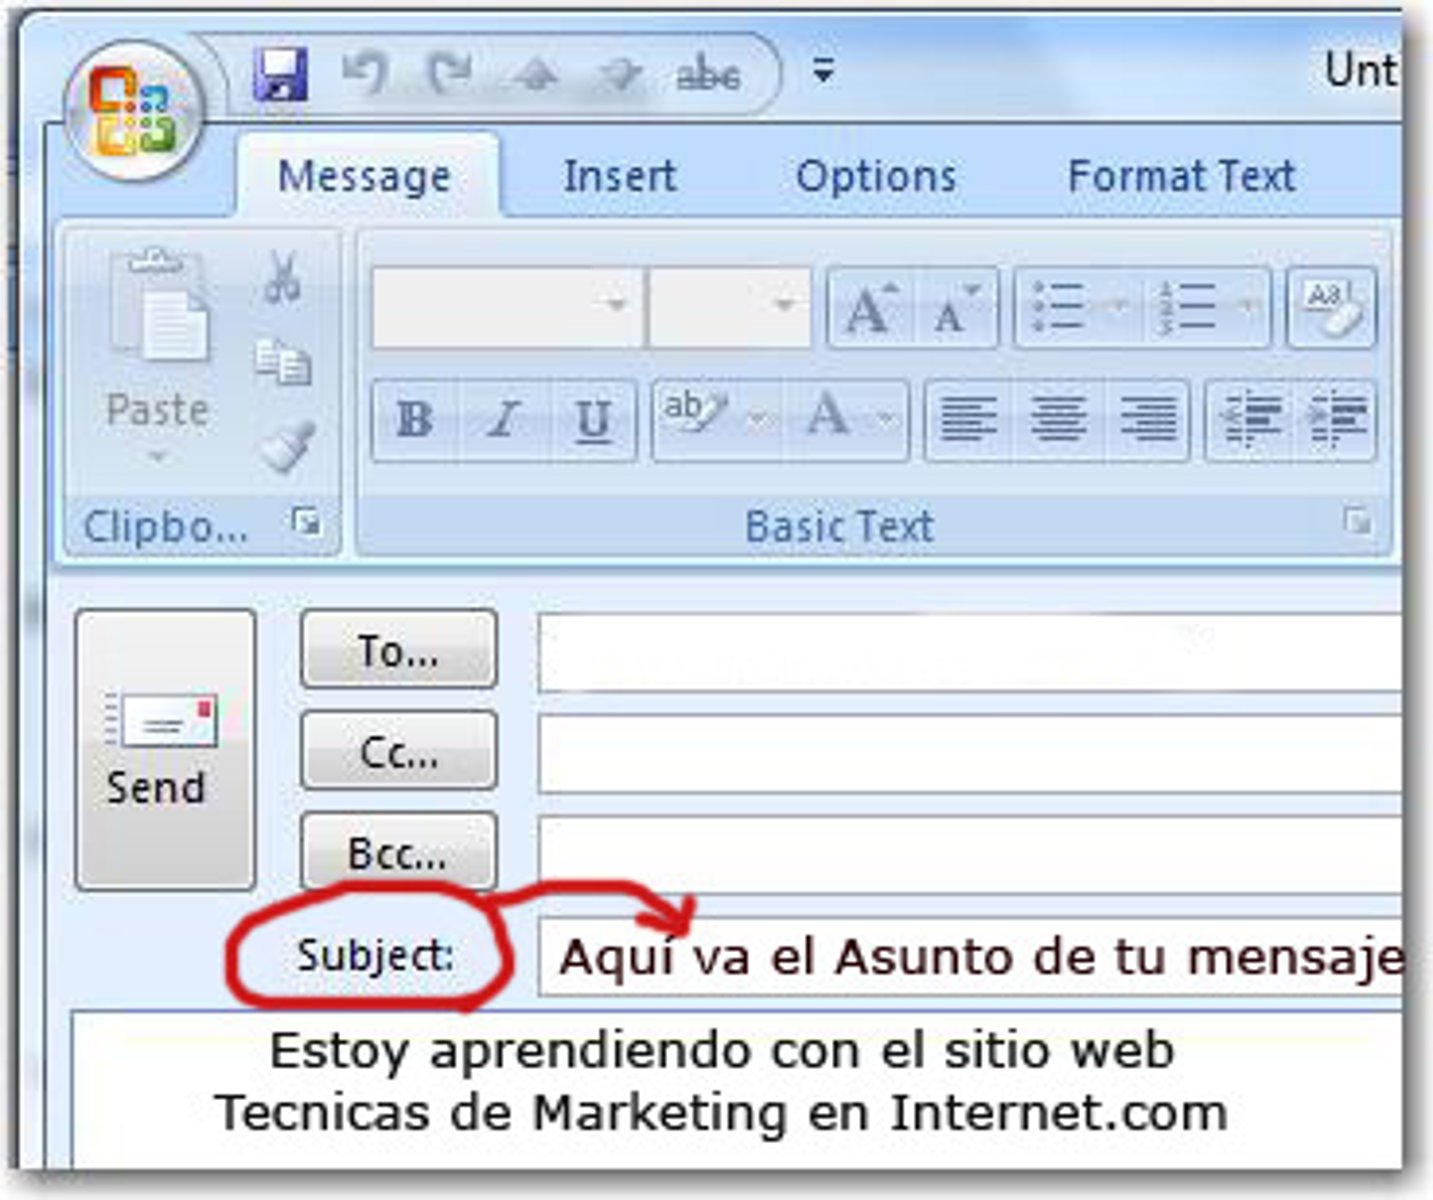Open the Format Text tab
This screenshot has height=1200, width=1433.
[1181, 176]
